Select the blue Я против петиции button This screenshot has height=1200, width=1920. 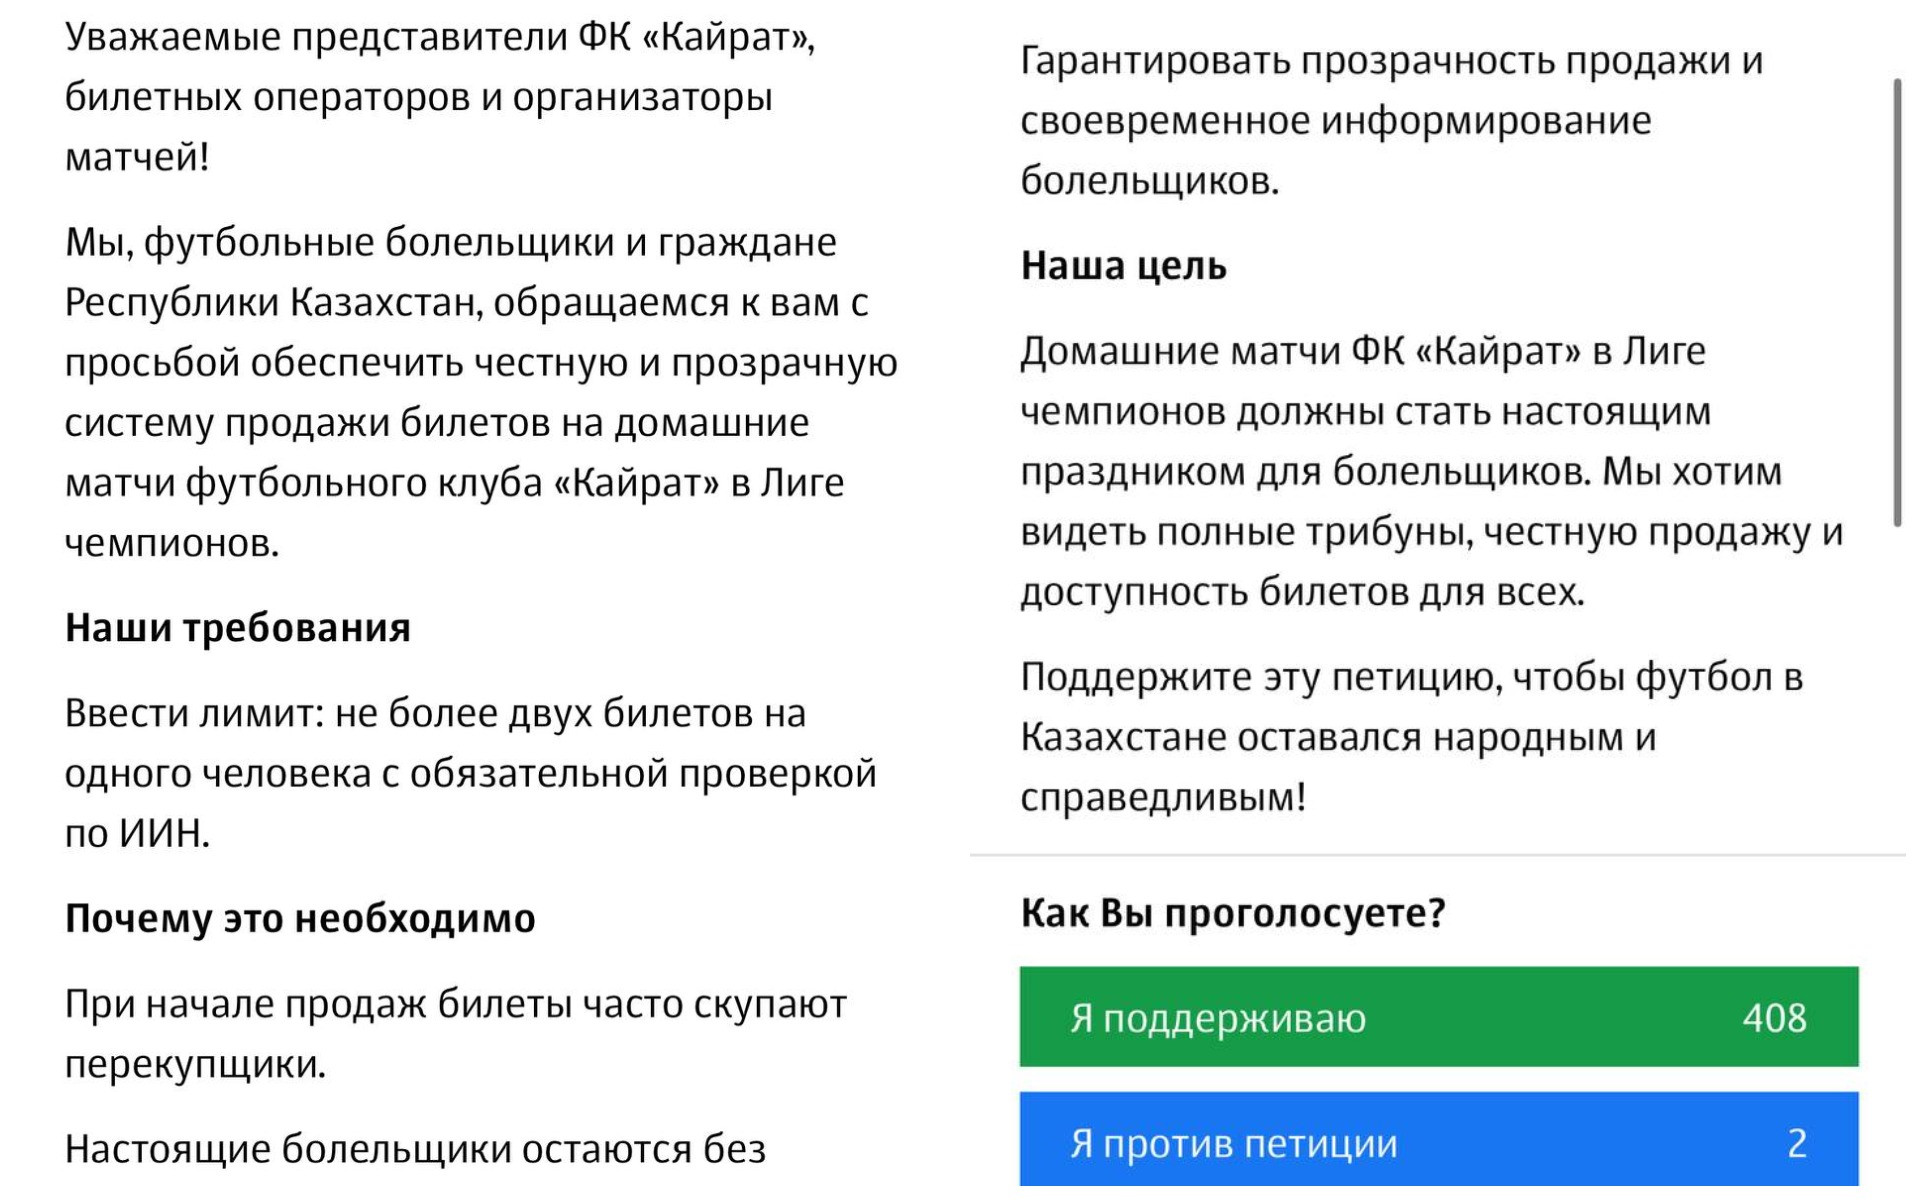tap(1439, 1142)
